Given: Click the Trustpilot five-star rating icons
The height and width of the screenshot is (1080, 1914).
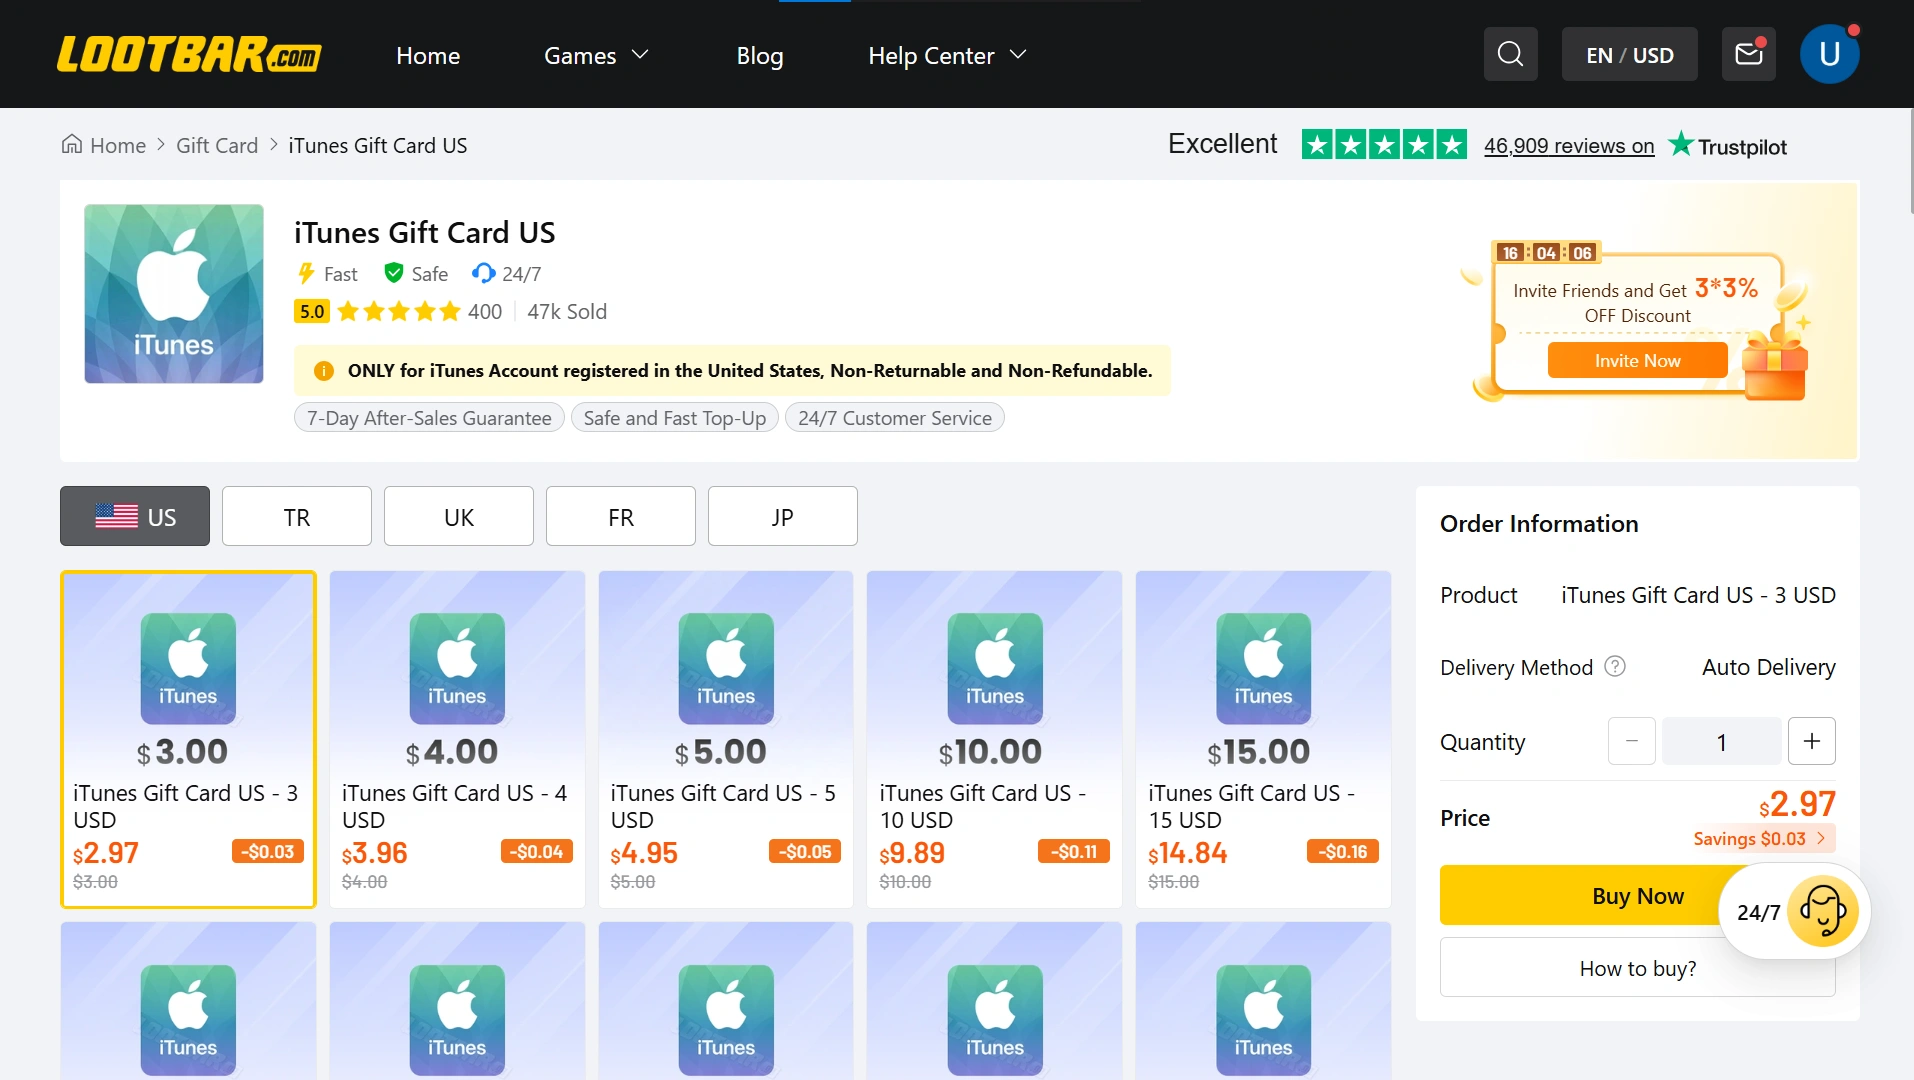Looking at the screenshot, I should click(1384, 145).
